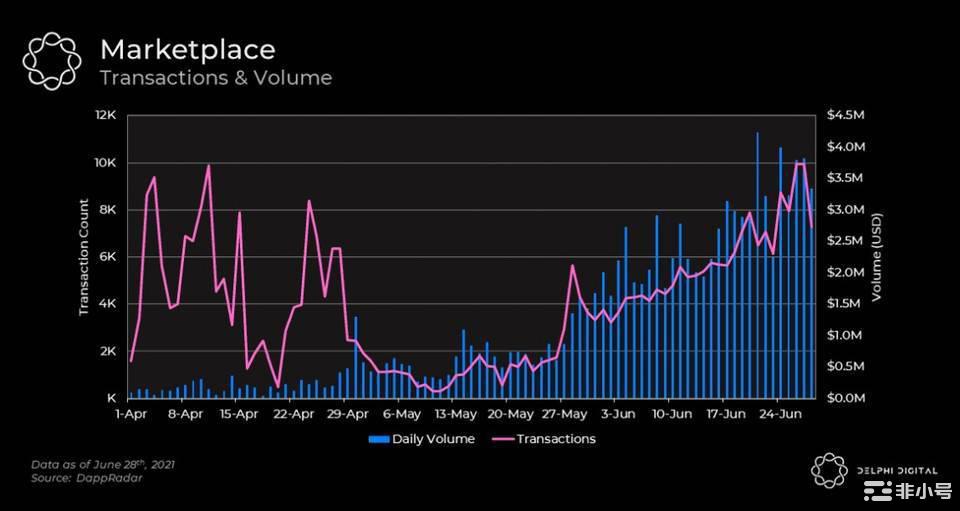Toggle the Transactions legend label
This screenshot has width=960, height=511.
tap(556, 439)
